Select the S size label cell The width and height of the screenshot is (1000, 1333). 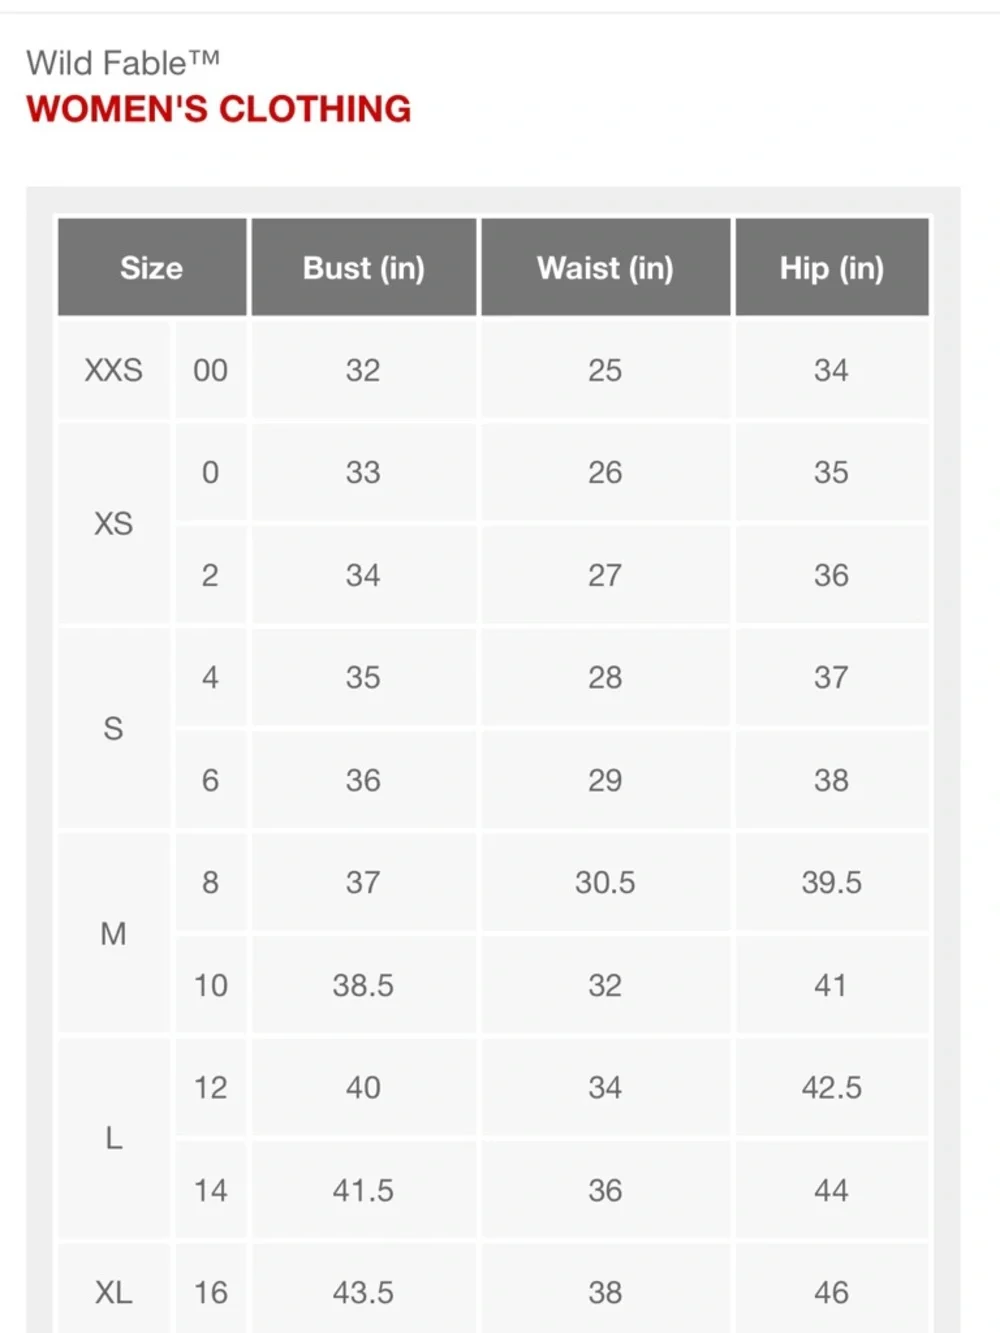click(x=113, y=728)
